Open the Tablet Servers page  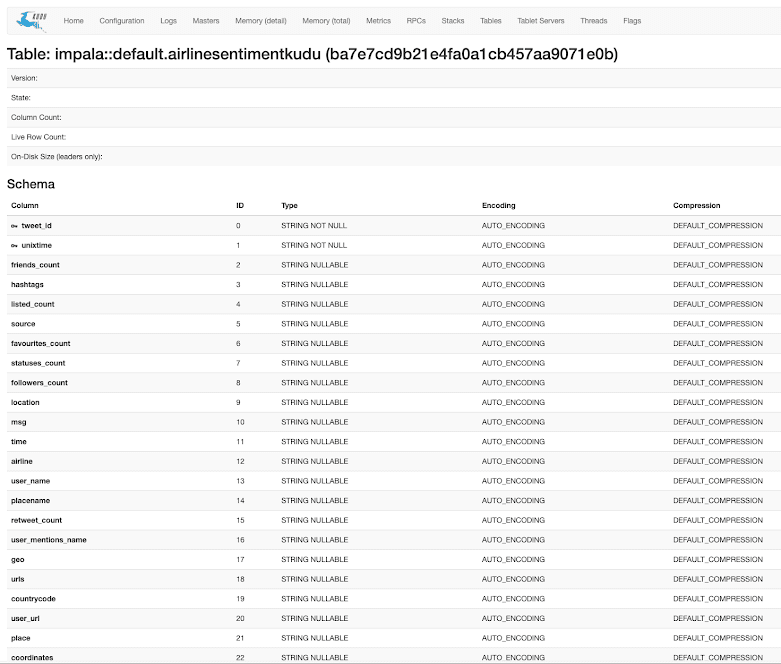click(x=540, y=21)
